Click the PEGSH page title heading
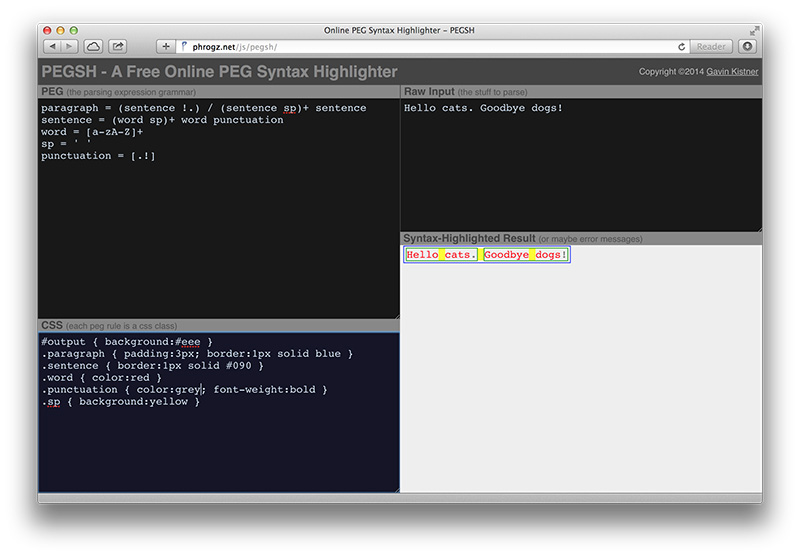This screenshot has height=556, width=800. pos(219,71)
